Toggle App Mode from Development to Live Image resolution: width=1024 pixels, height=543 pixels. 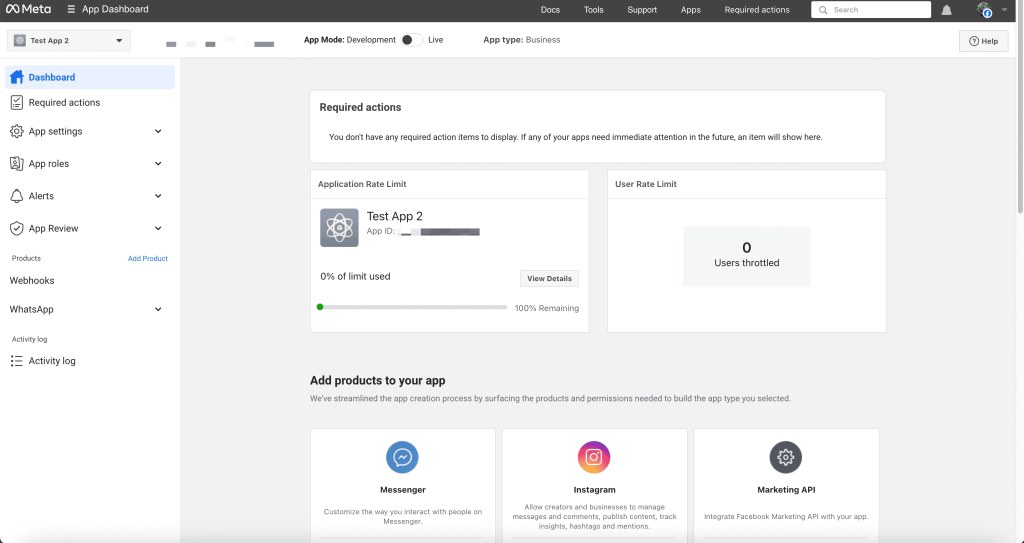(x=410, y=40)
